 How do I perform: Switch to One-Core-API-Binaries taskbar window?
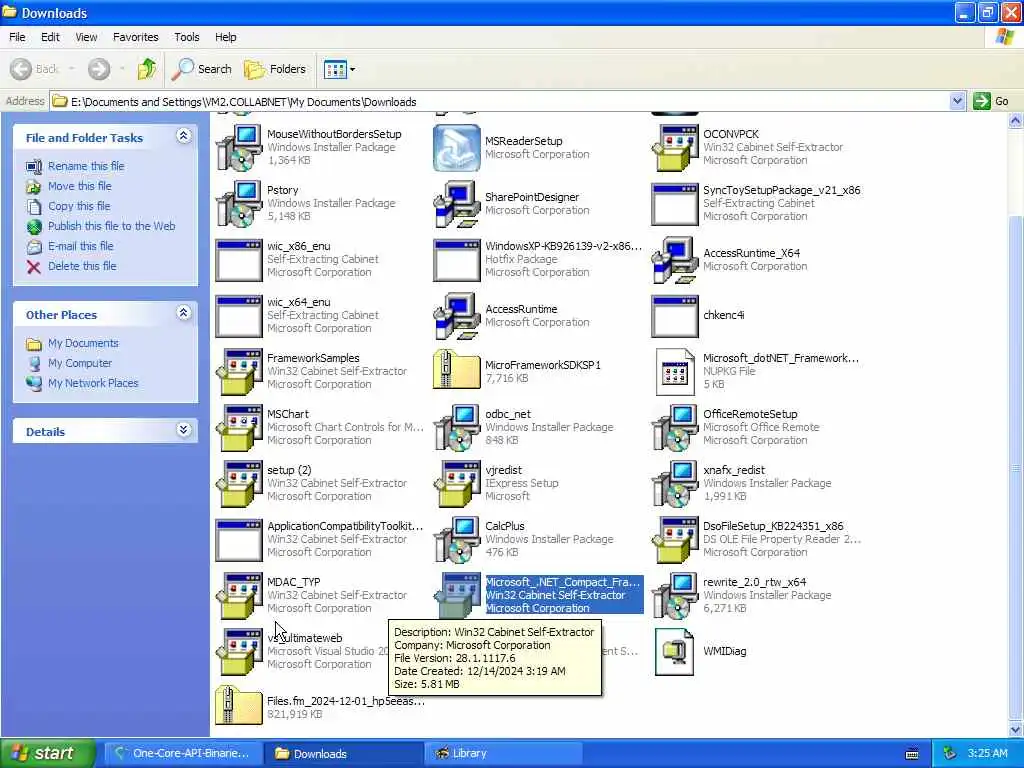point(182,753)
